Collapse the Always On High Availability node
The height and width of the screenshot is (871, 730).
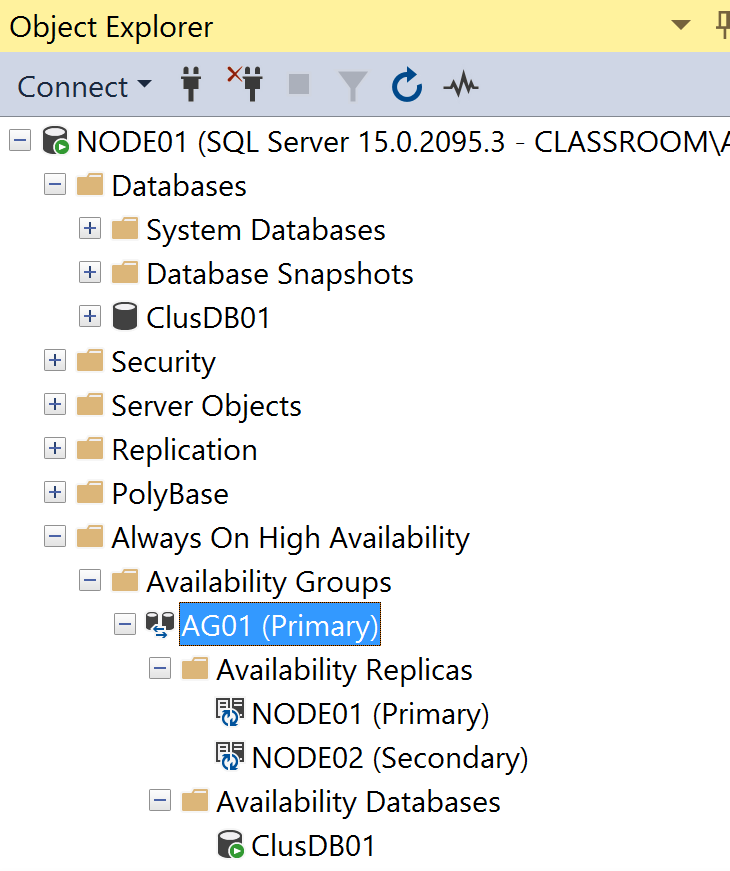coord(55,538)
